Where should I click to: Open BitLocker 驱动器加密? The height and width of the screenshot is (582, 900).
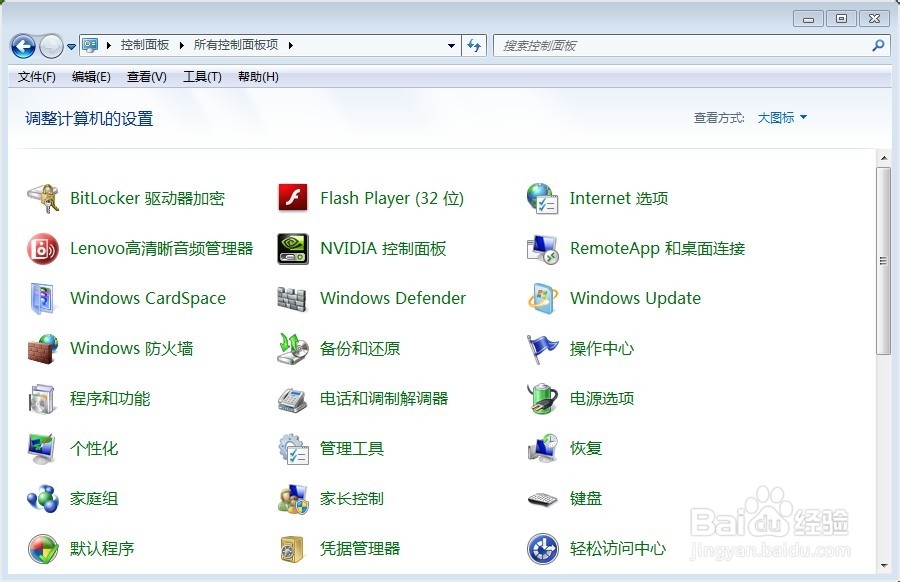click(135, 198)
